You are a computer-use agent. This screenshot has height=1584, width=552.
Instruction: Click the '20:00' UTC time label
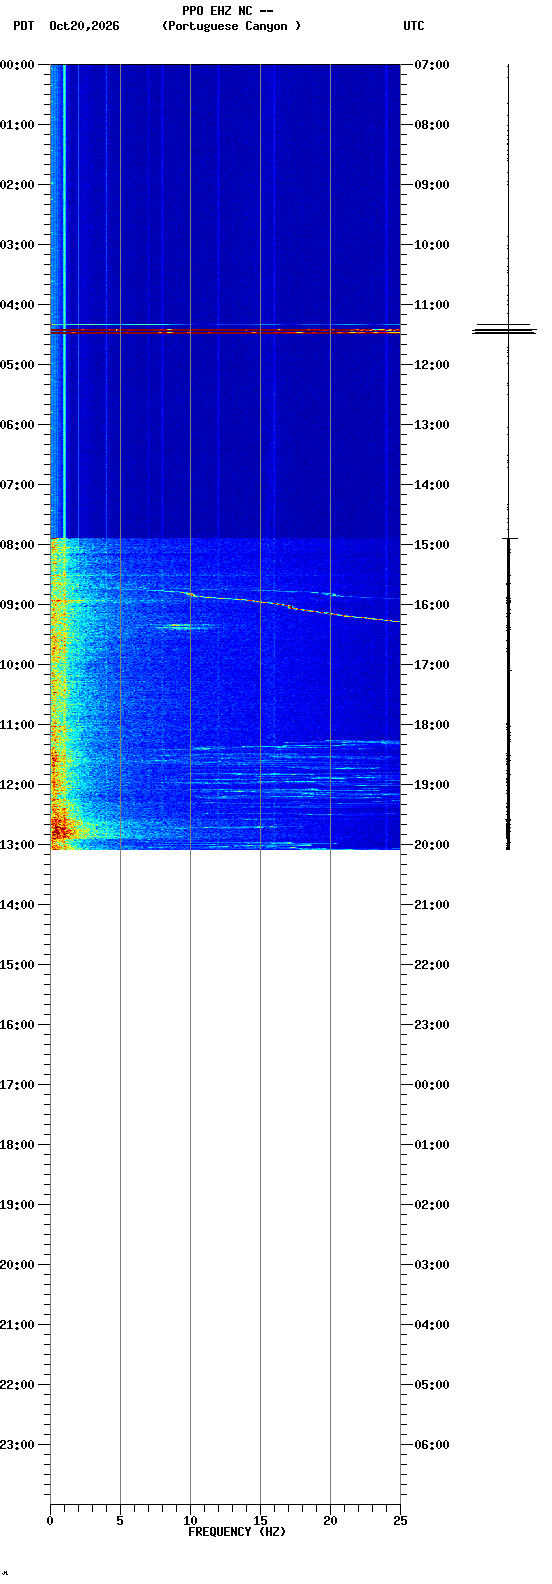(x=432, y=845)
